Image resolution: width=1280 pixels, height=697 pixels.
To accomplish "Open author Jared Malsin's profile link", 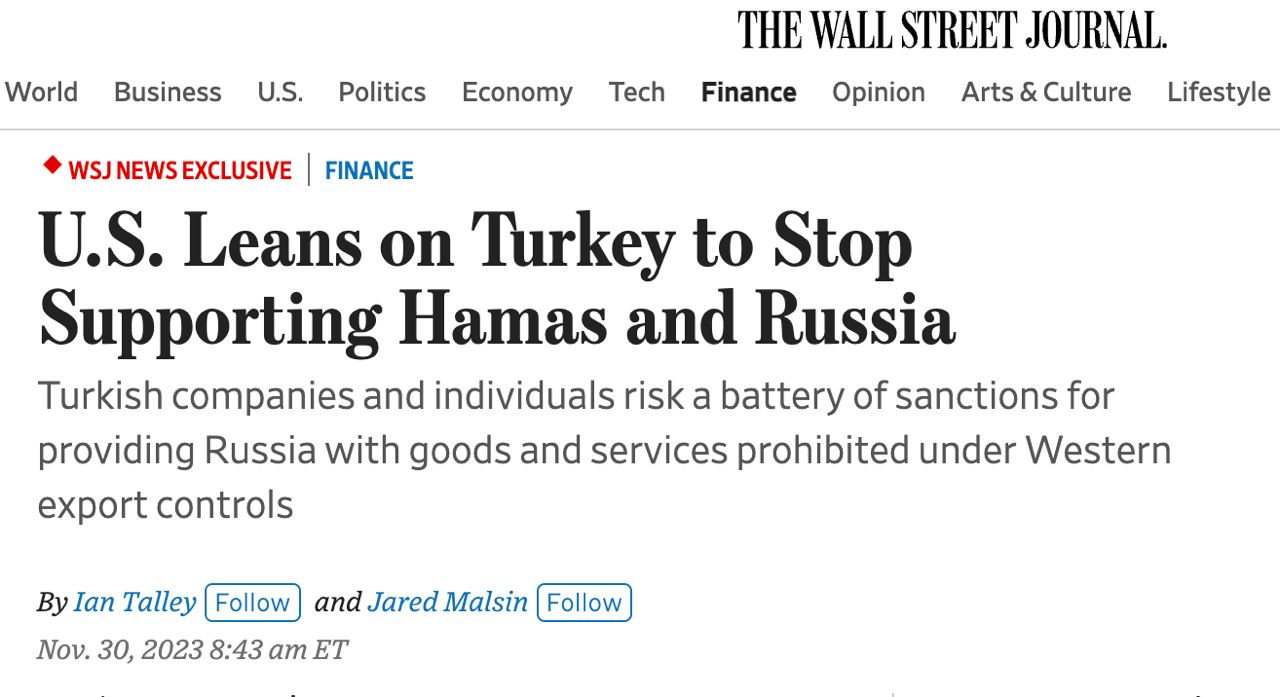I will [x=447, y=602].
